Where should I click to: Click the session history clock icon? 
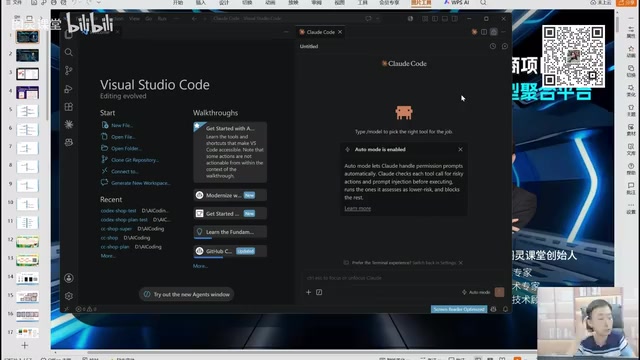(493, 46)
